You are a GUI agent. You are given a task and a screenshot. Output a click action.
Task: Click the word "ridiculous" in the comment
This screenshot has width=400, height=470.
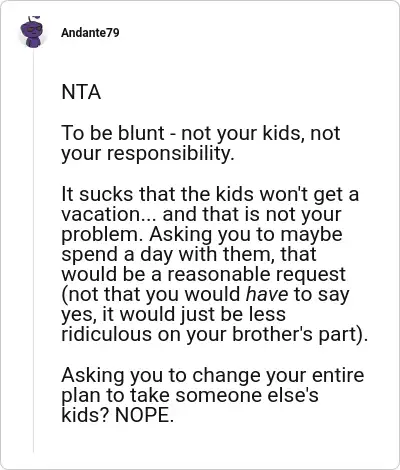(x=106, y=334)
